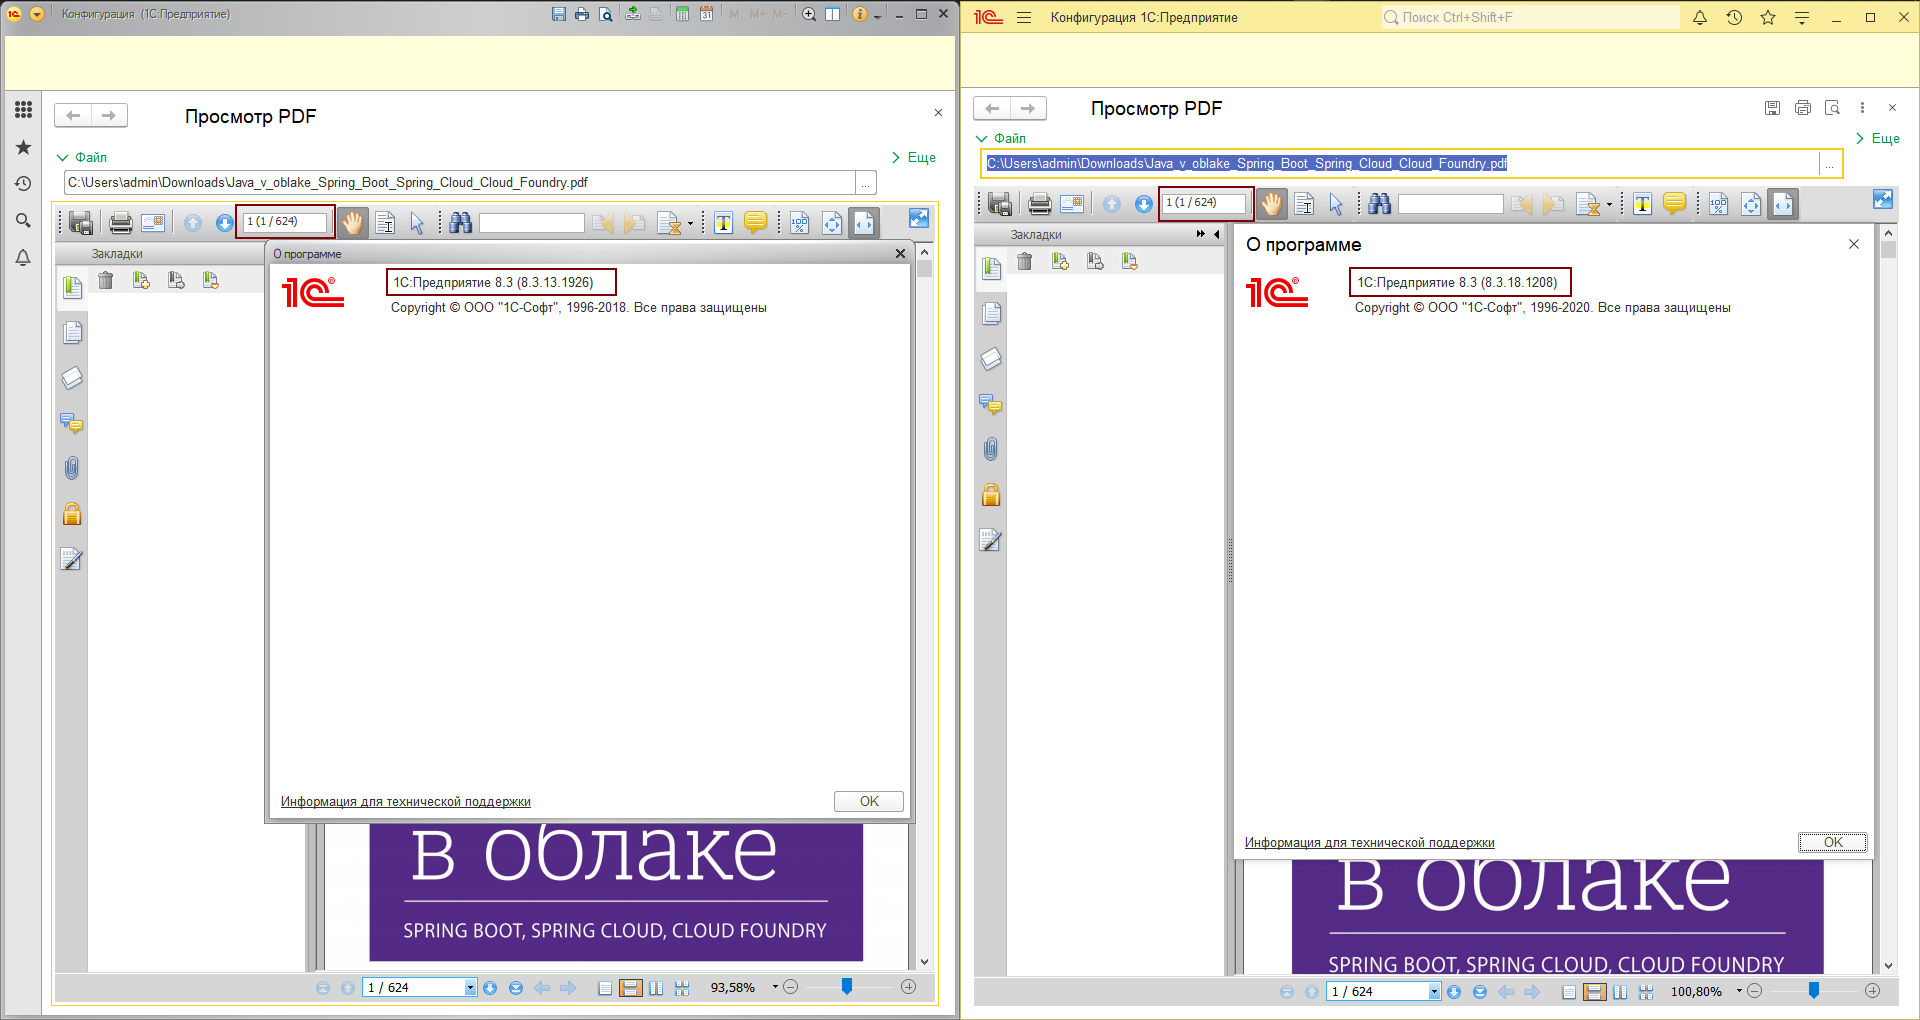
Task: Select Text selection tool in left PDF toolbar
Action: click(x=385, y=222)
